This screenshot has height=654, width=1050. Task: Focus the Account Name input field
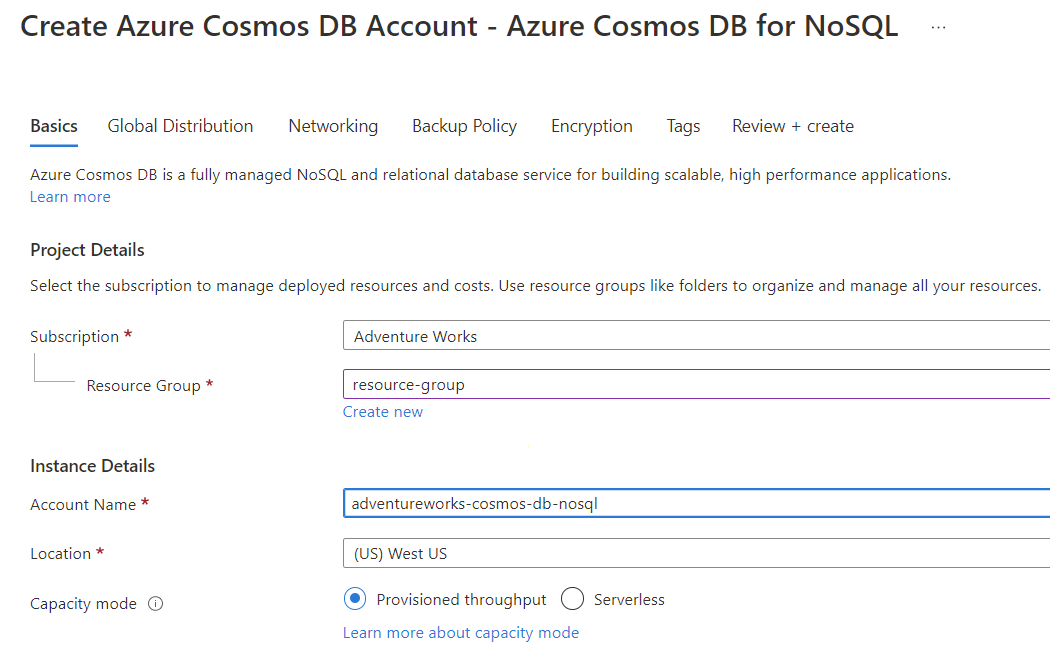pos(696,503)
